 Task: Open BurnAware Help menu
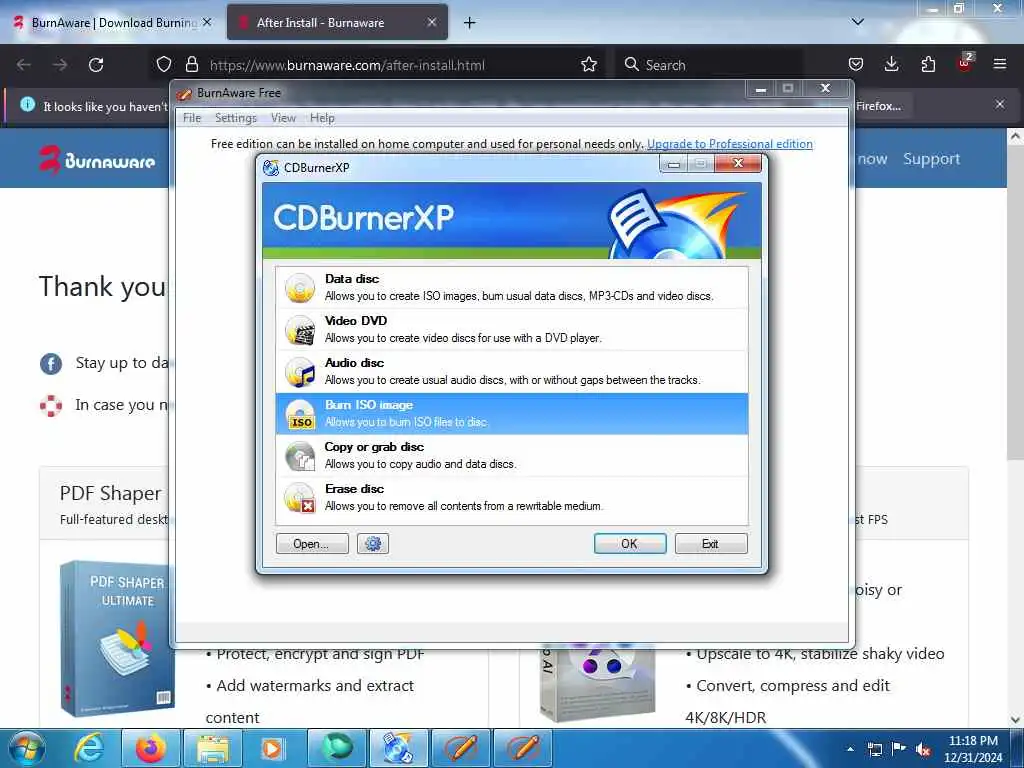pos(322,118)
